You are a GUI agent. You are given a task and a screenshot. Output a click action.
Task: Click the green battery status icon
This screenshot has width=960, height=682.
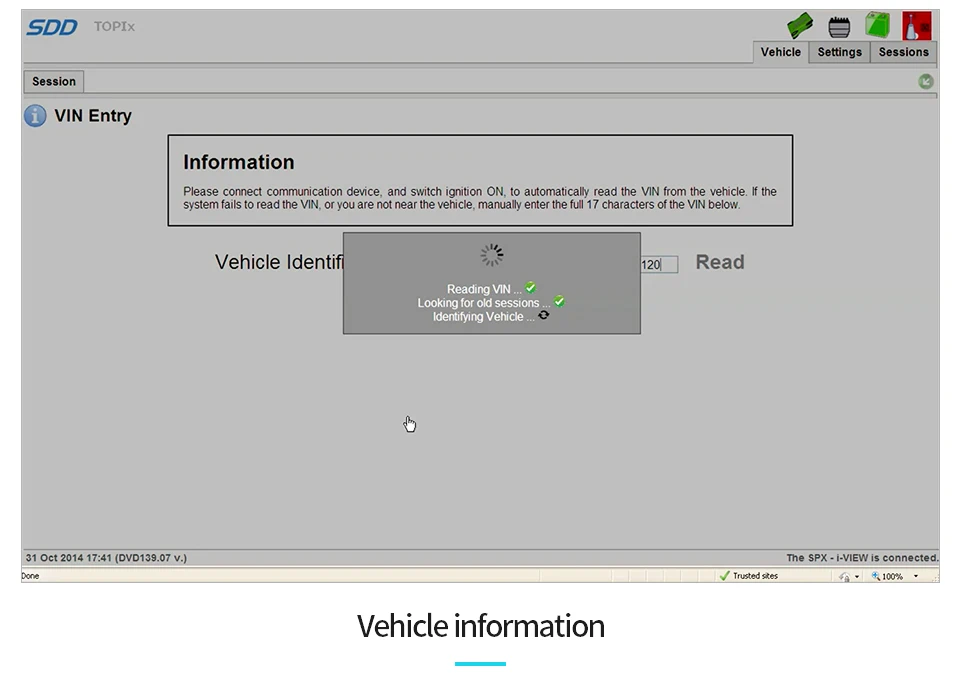click(x=877, y=25)
